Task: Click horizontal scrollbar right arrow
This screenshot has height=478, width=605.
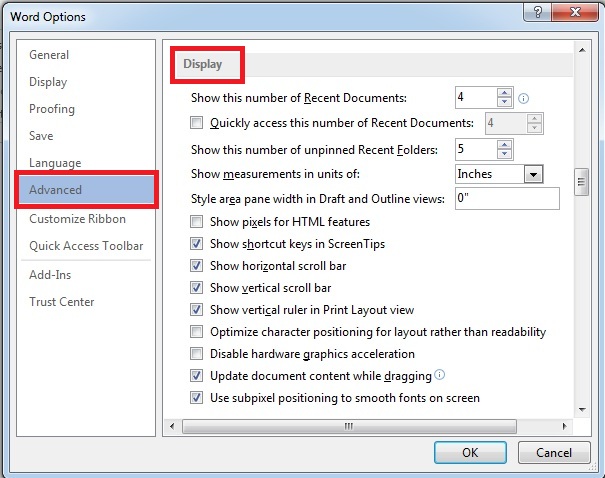Action: 564,426
